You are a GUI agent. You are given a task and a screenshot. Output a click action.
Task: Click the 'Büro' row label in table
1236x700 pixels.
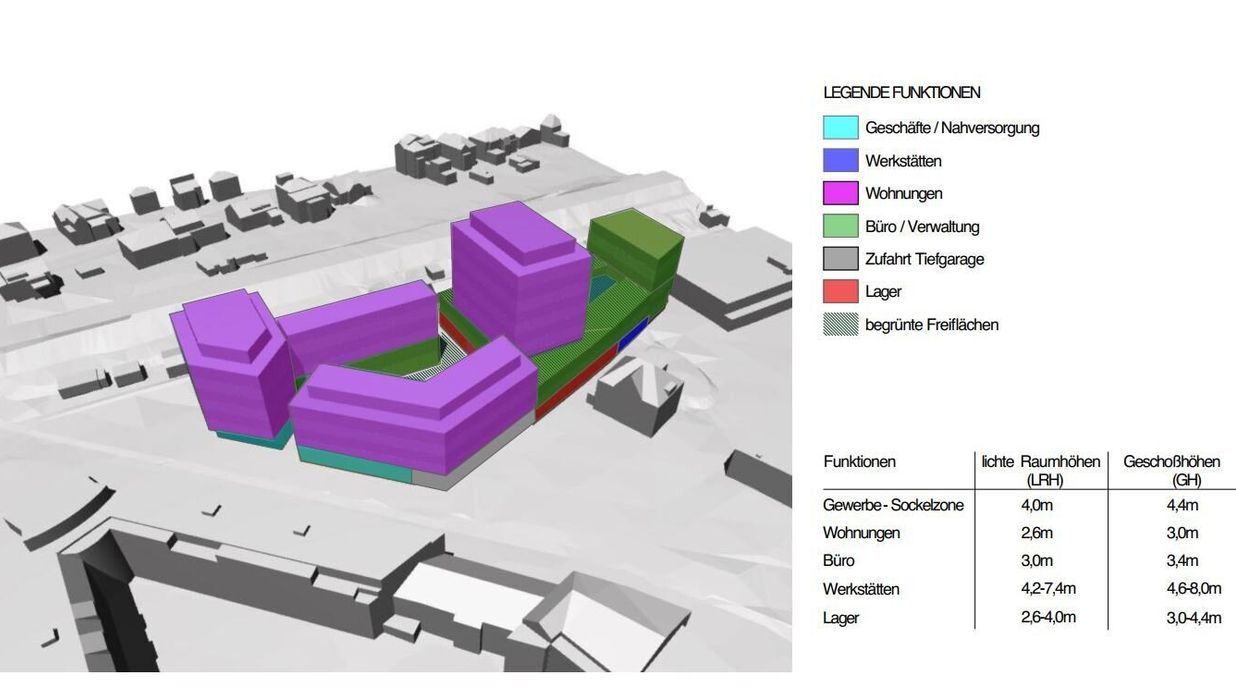(x=840, y=561)
